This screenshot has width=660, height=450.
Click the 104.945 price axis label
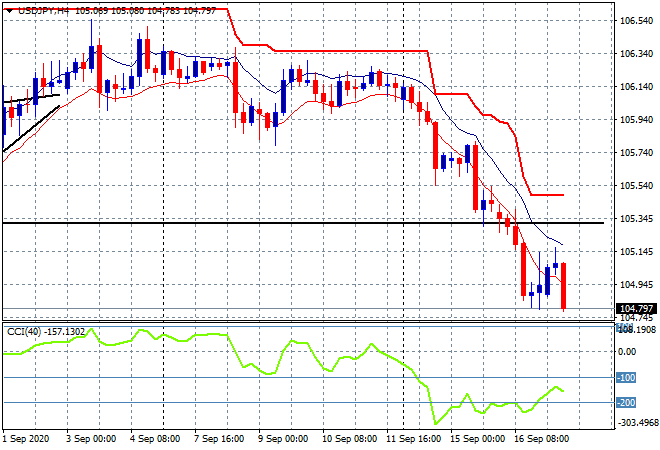click(636, 285)
